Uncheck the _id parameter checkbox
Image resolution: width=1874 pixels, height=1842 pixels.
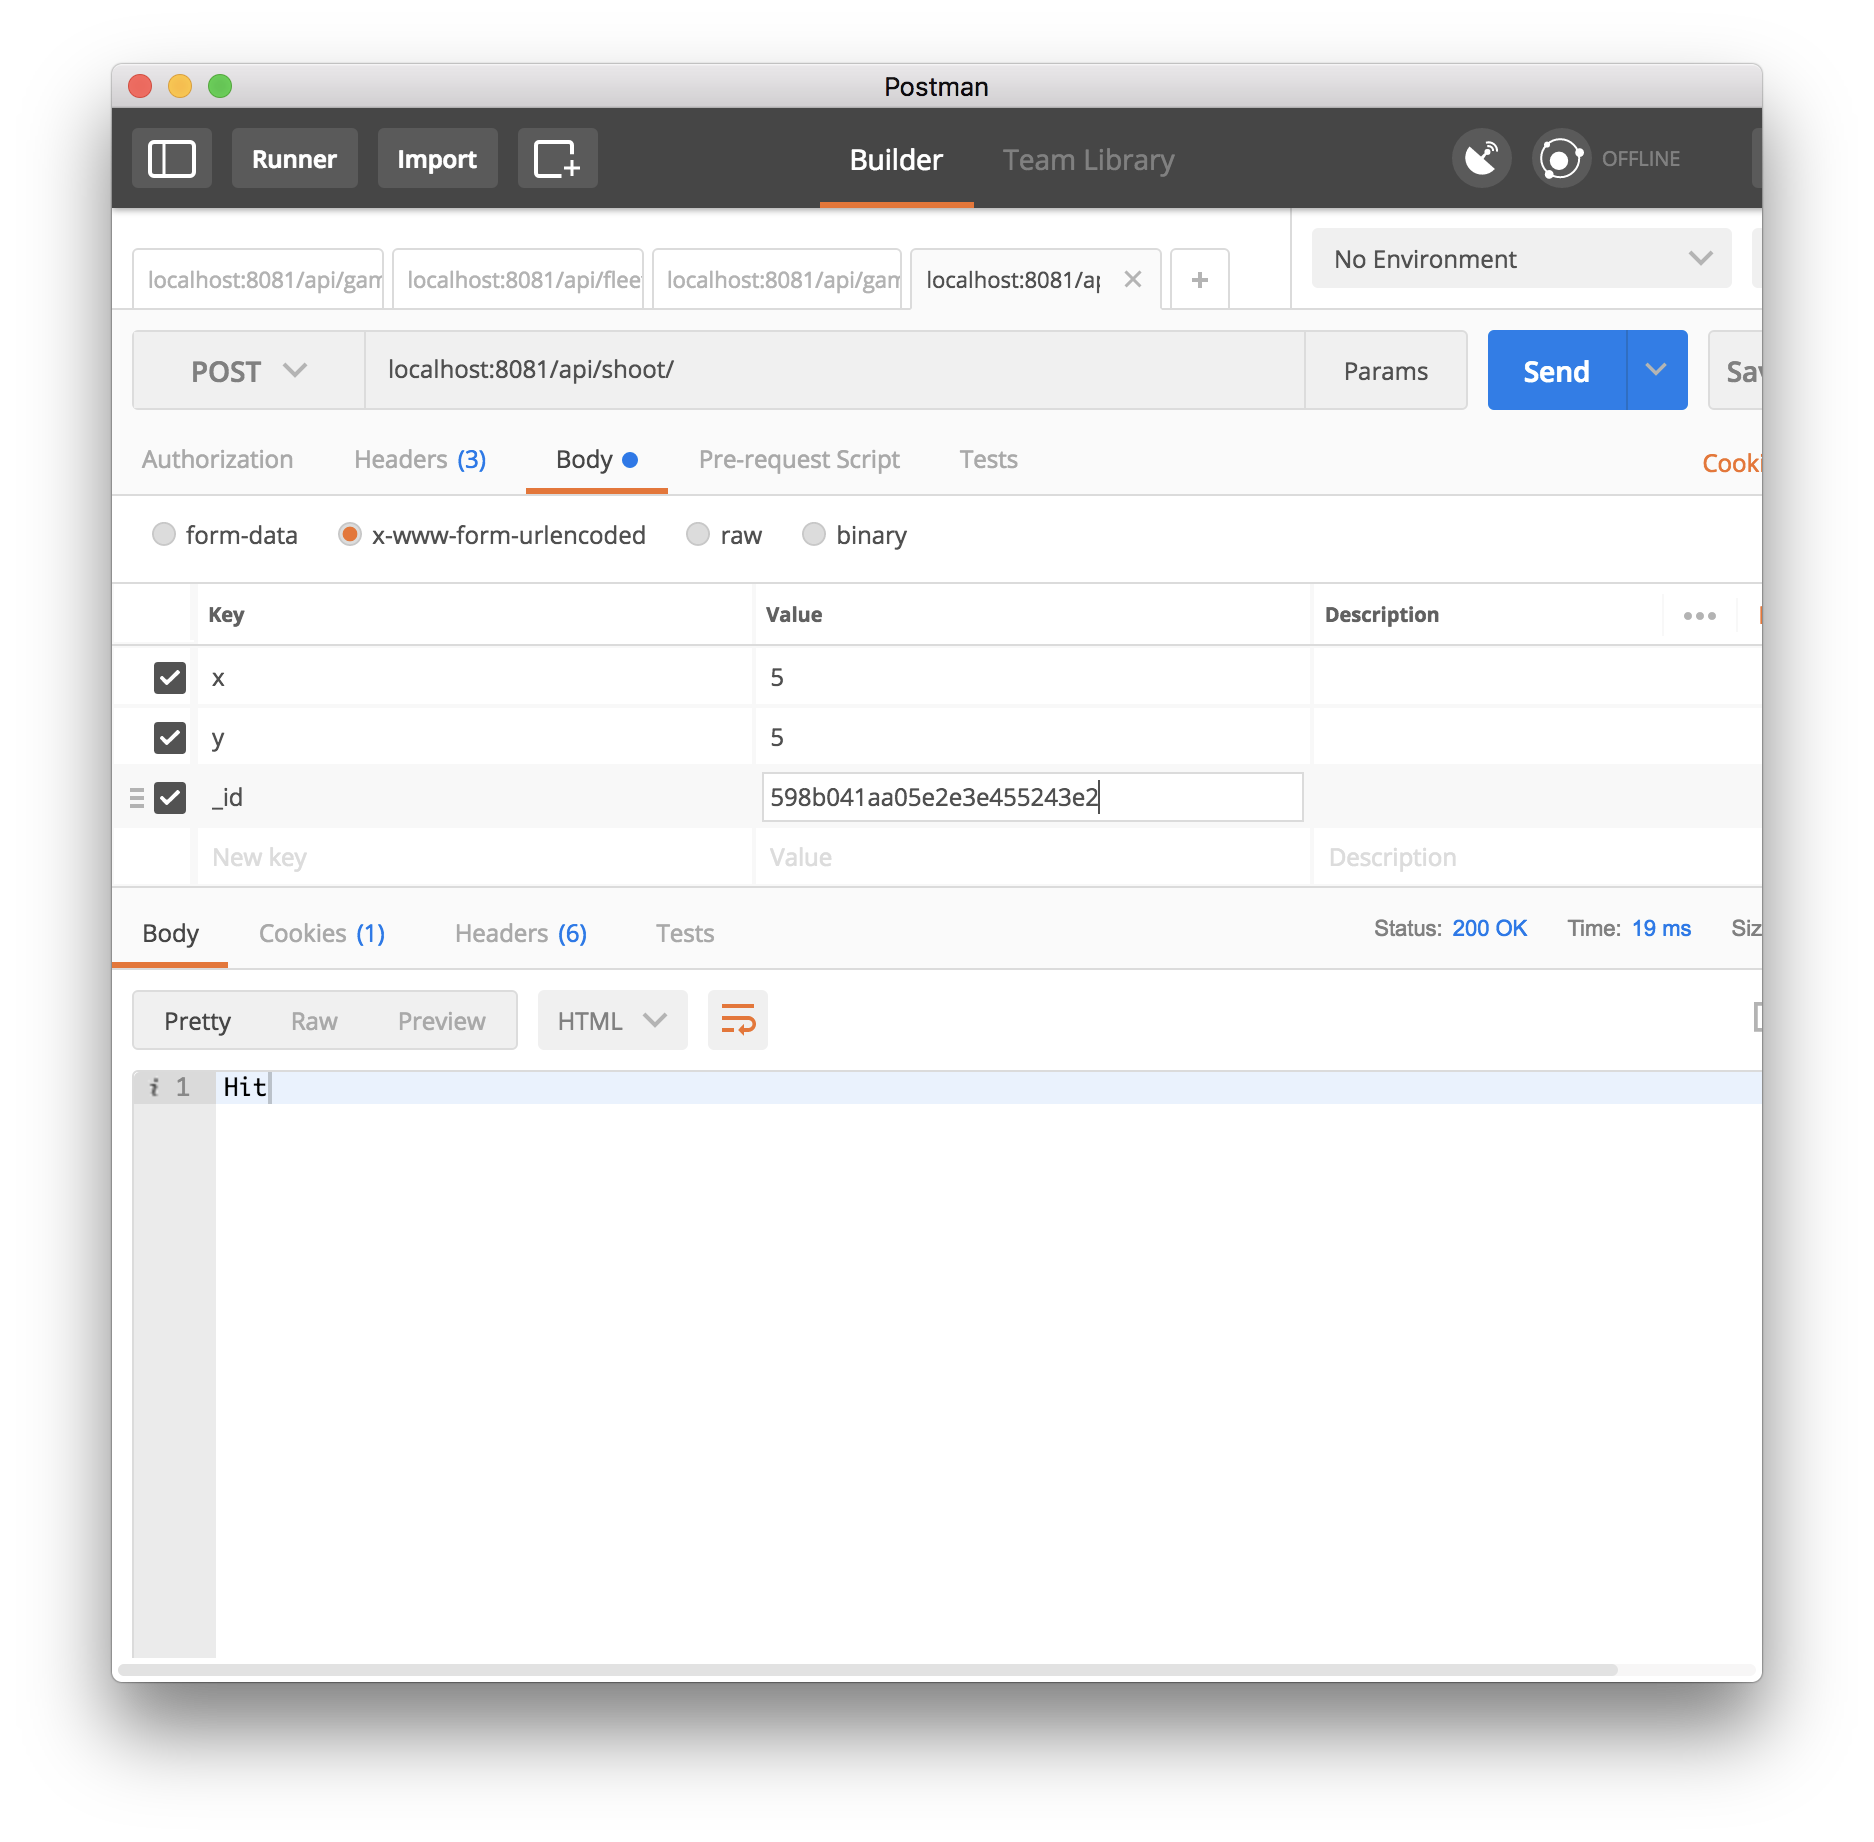[x=170, y=797]
